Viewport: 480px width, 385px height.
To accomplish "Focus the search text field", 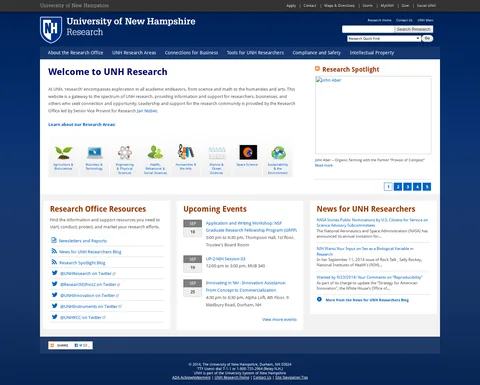I will [x=368, y=29].
